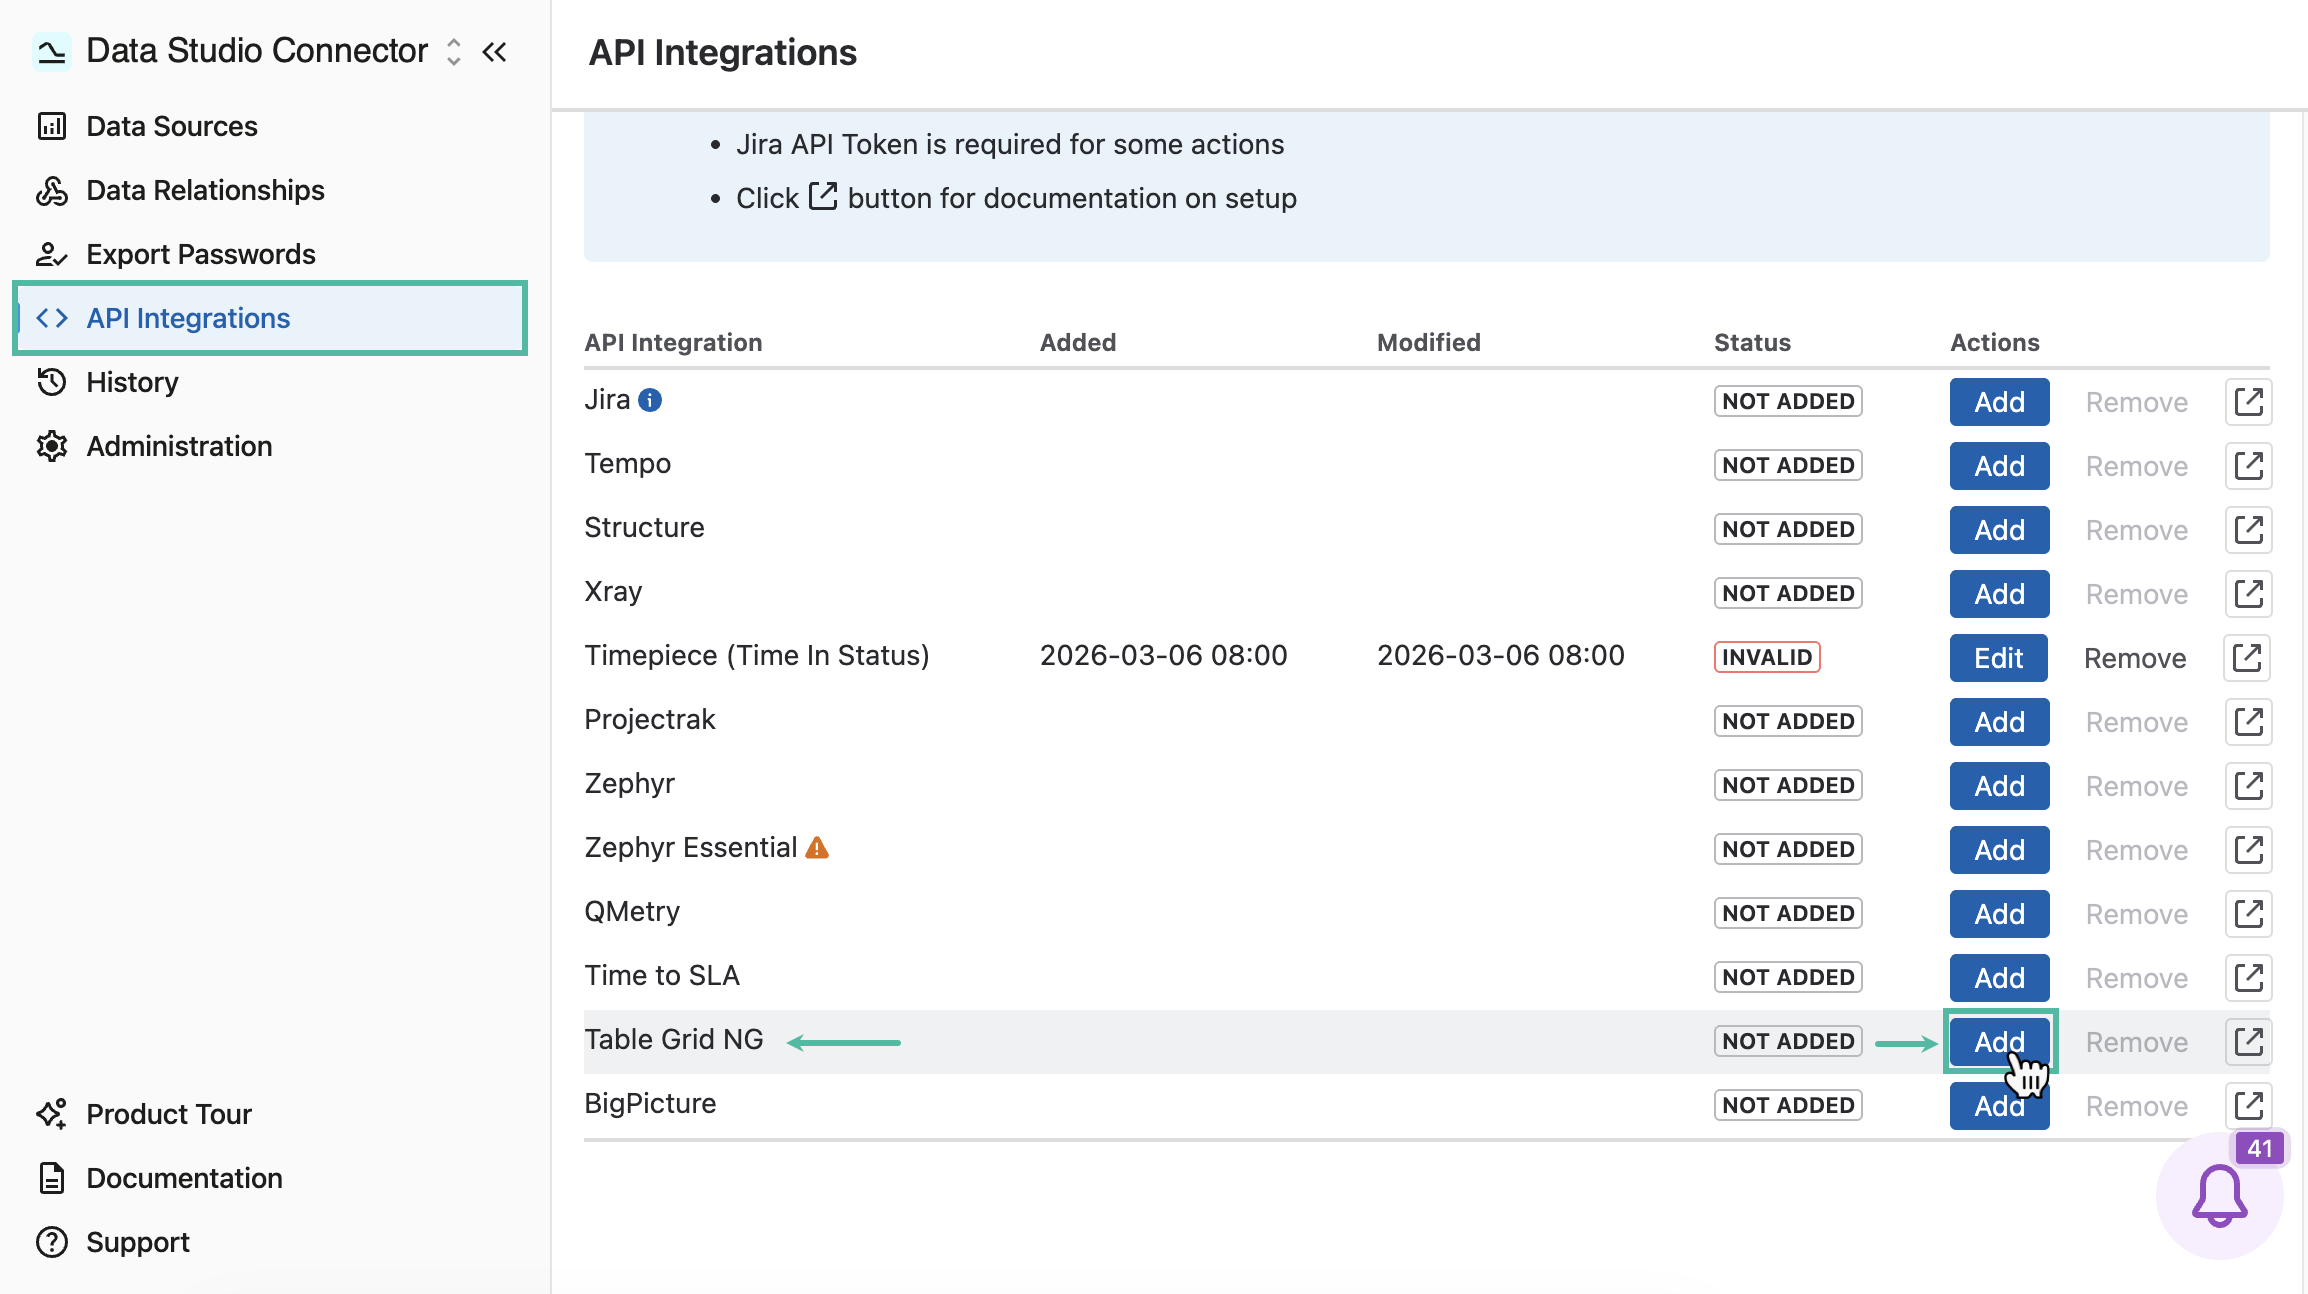
Task: Click the Added column header
Action: click(x=1078, y=343)
